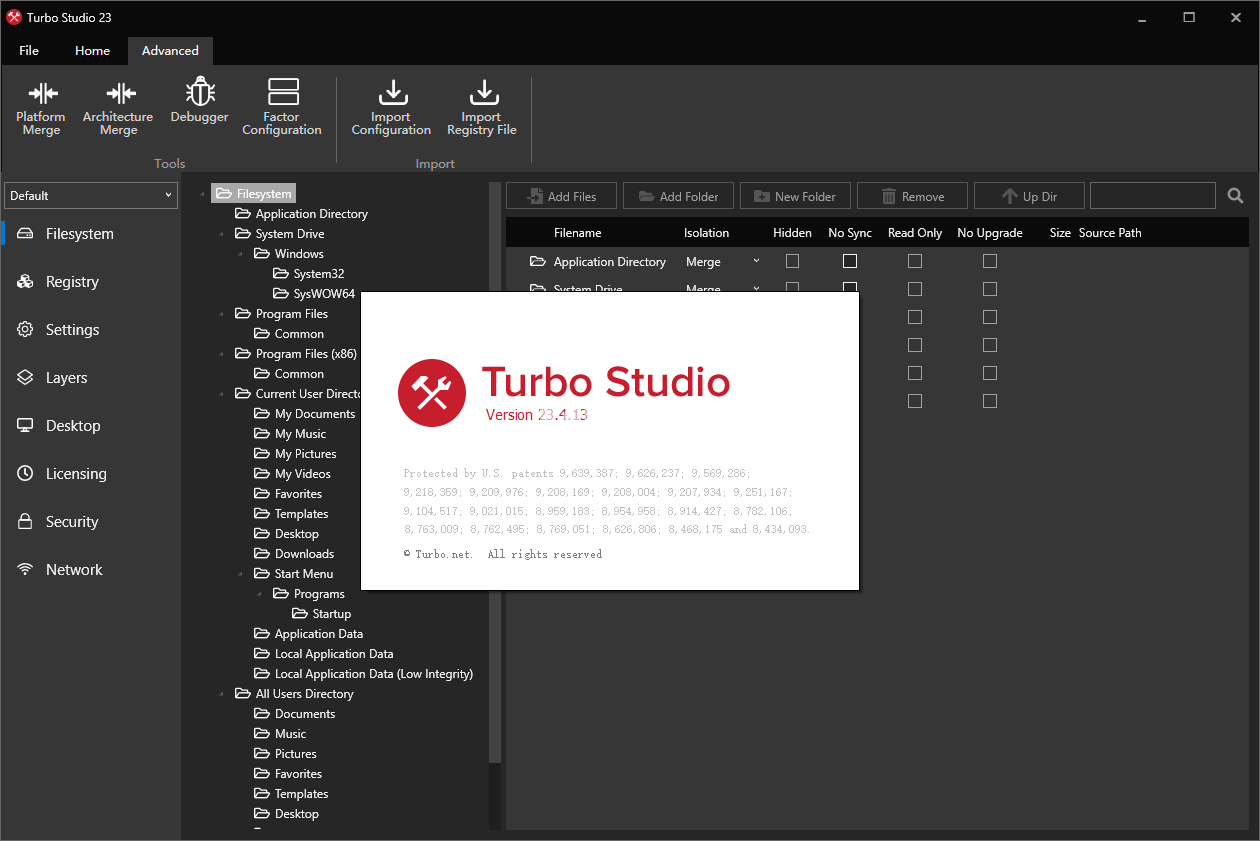
Task: Toggle No Sync for Application Directory row
Action: [850, 261]
